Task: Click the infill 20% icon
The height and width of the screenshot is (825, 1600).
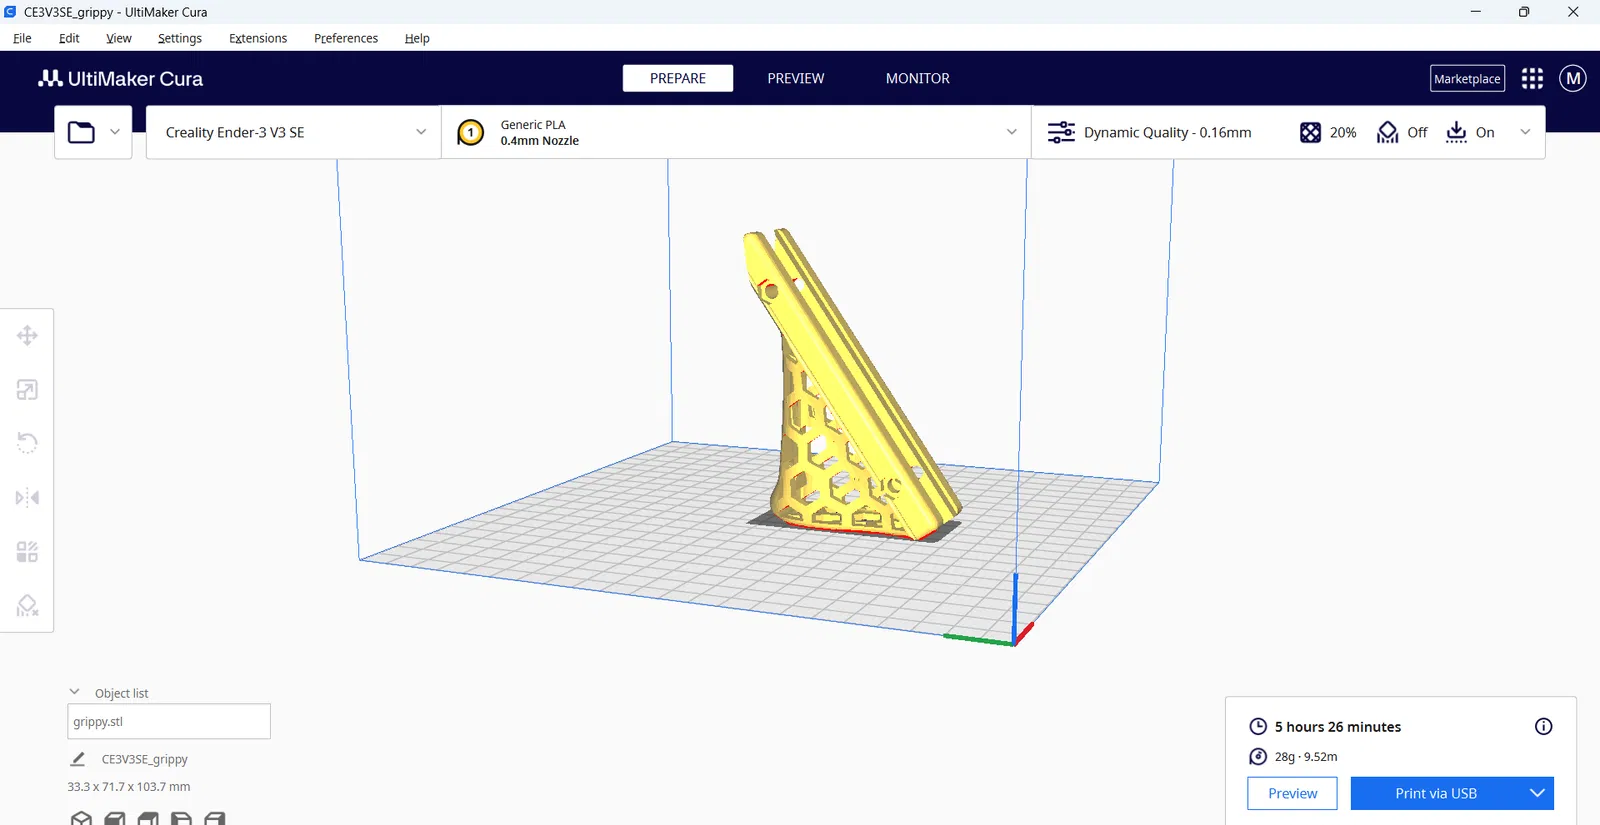Action: [x=1310, y=132]
